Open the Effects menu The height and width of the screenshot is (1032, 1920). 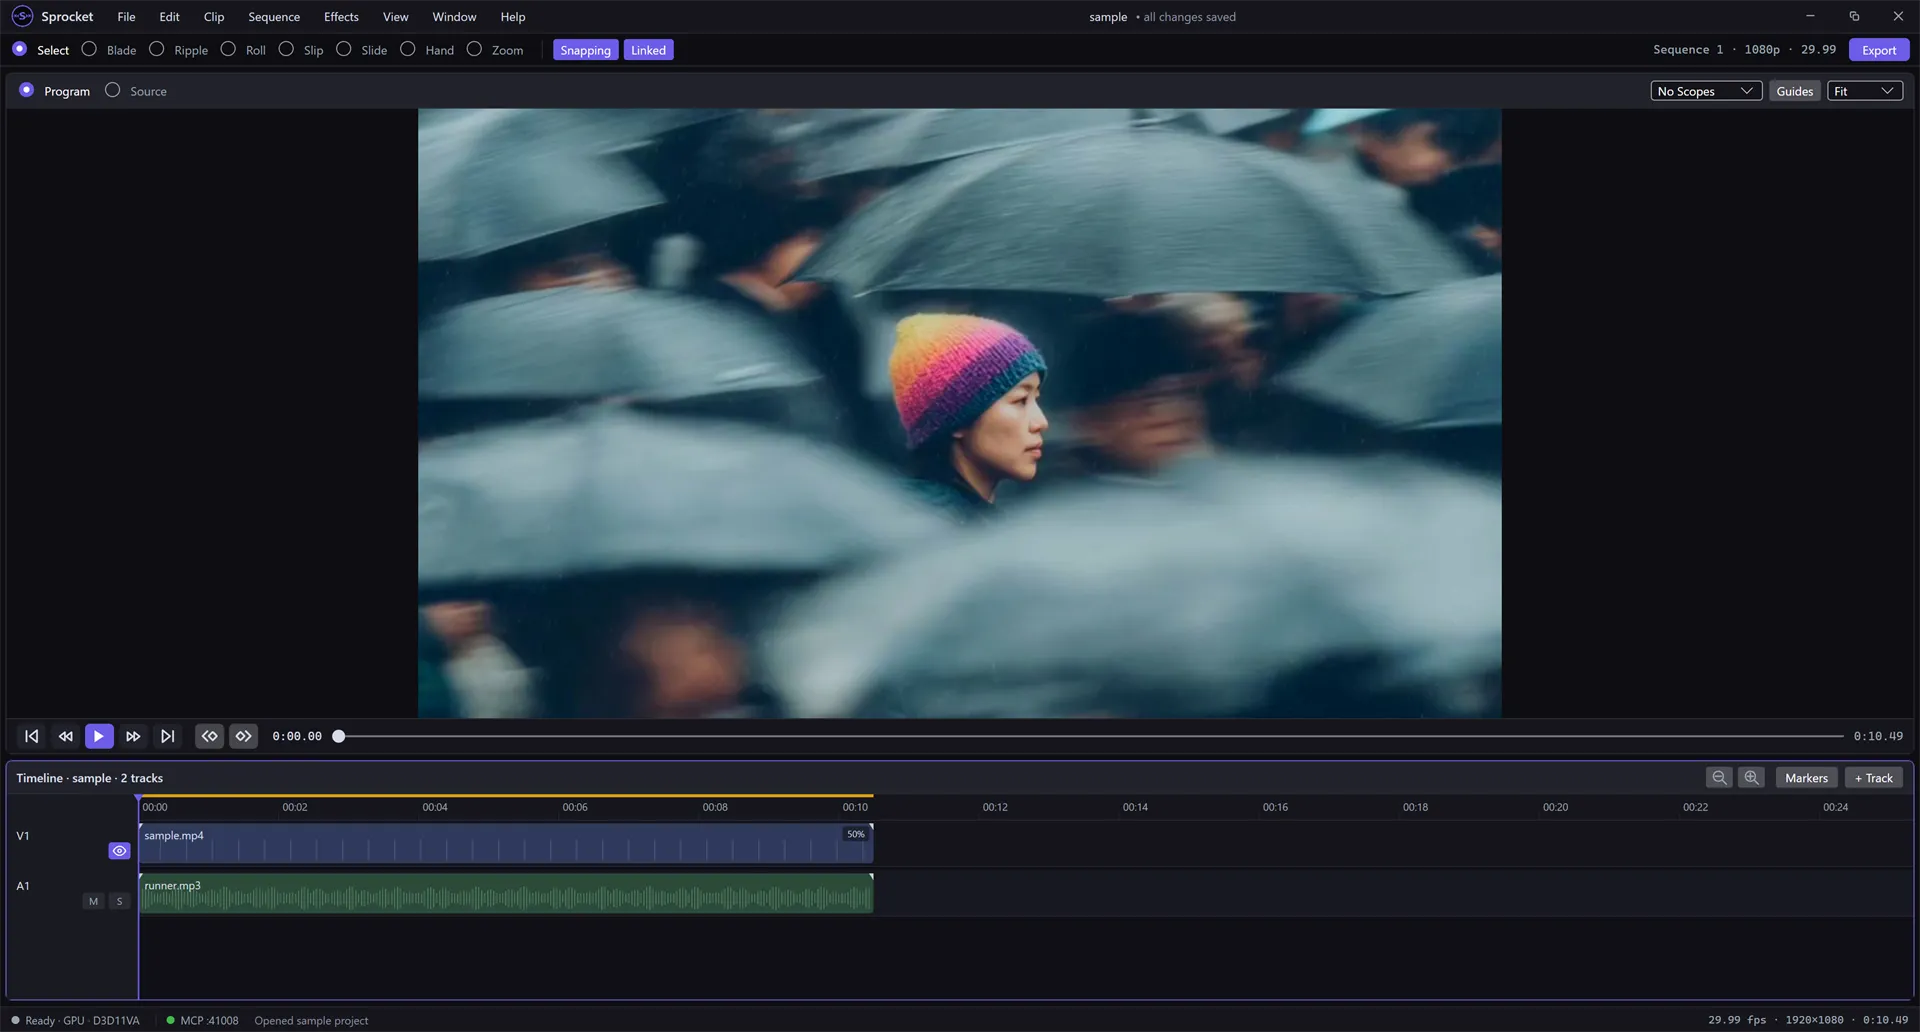[x=341, y=17]
